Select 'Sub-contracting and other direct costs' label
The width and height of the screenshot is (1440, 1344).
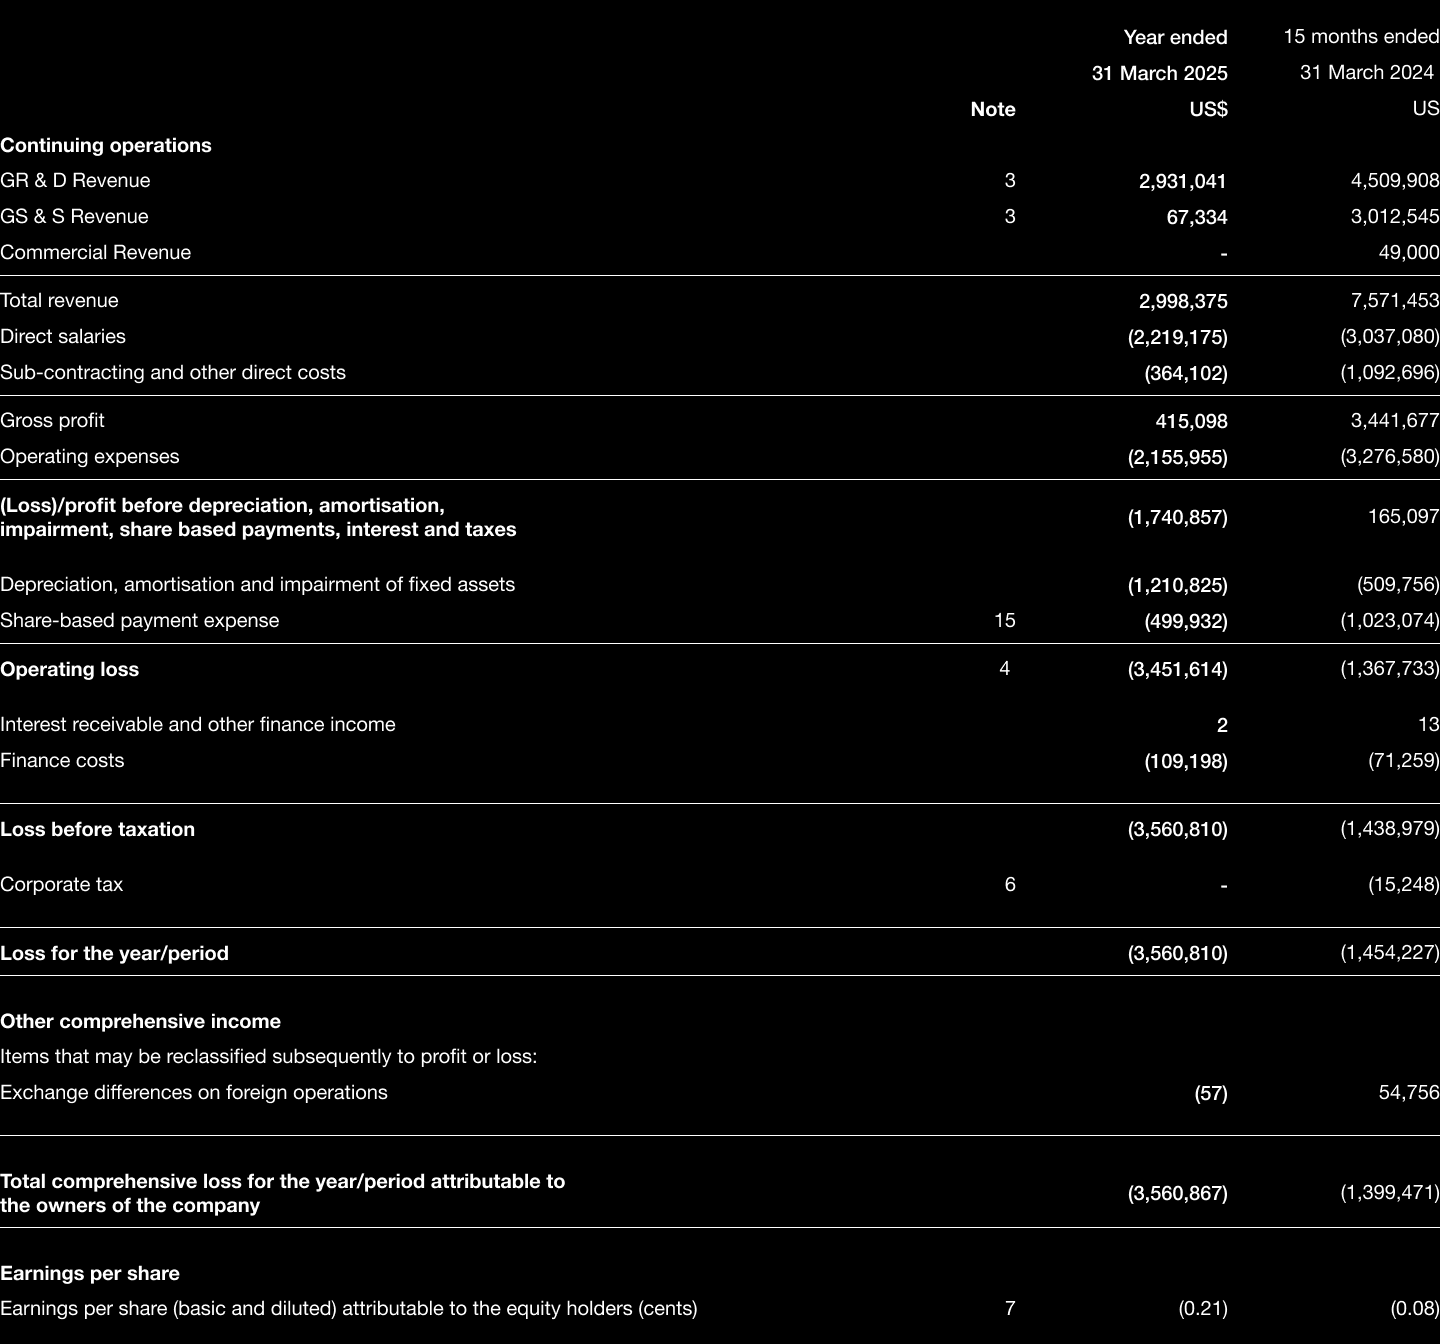tap(173, 373)
